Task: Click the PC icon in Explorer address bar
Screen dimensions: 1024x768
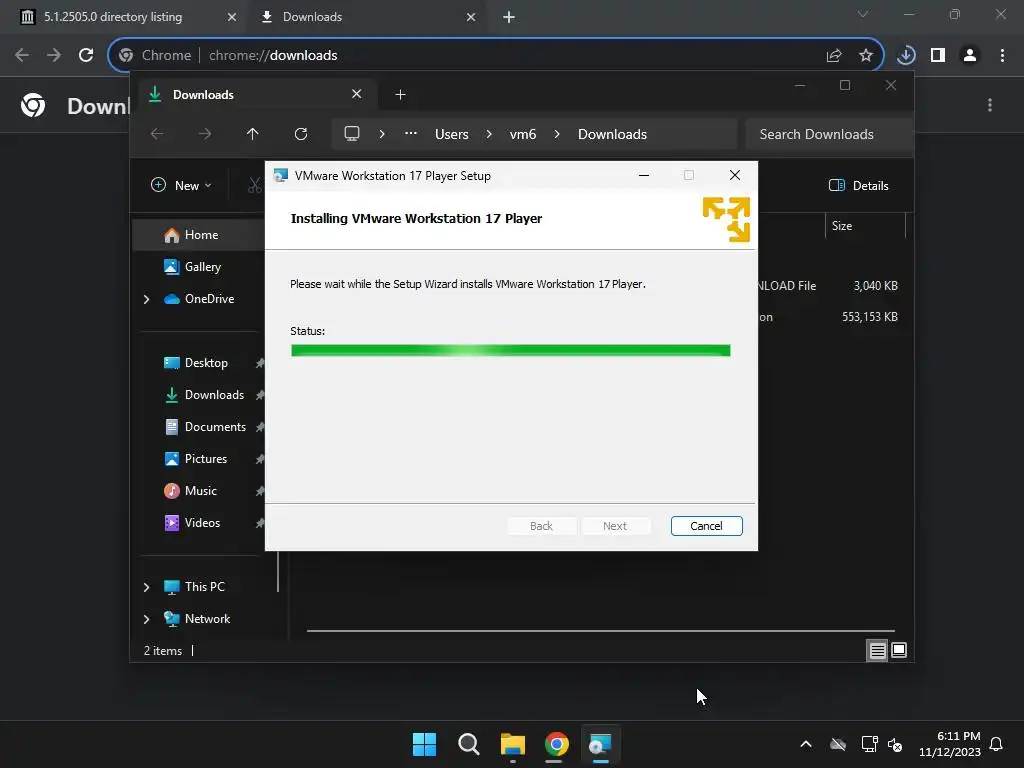Action: [352, 134]
